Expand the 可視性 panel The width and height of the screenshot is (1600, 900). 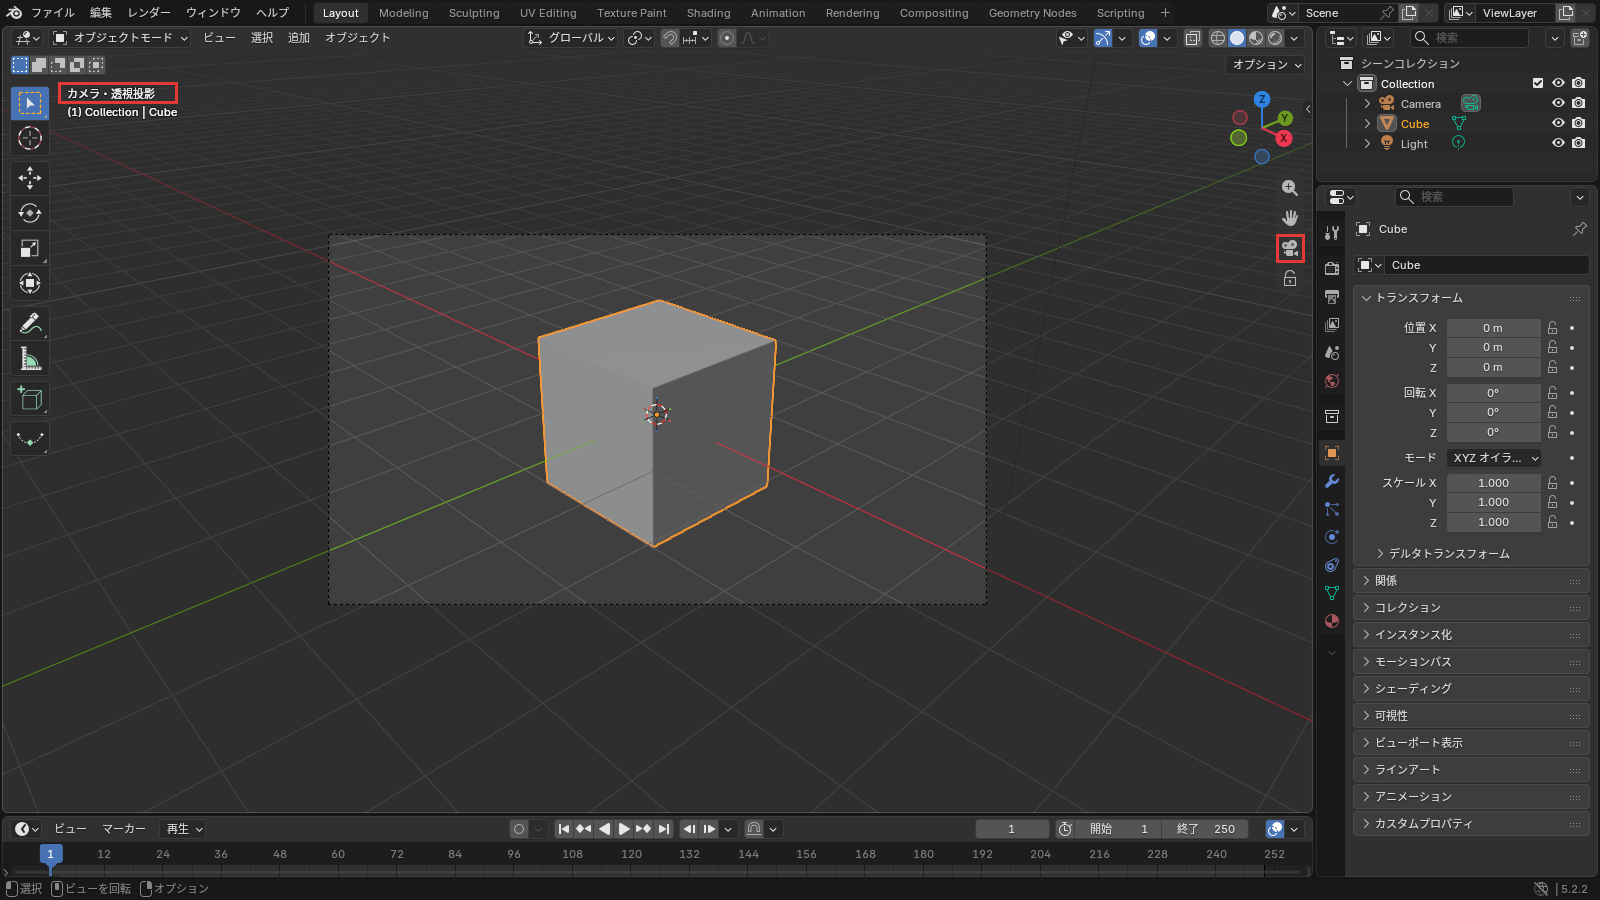1471,716
